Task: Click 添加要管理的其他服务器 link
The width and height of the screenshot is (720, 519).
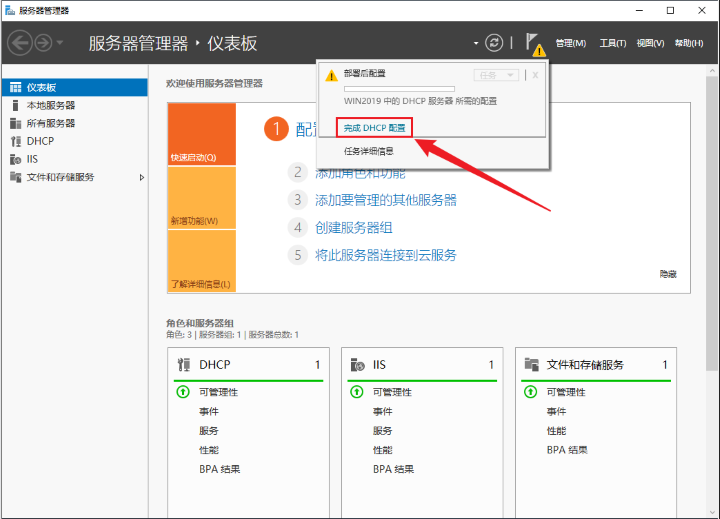Action: (386, 200)
